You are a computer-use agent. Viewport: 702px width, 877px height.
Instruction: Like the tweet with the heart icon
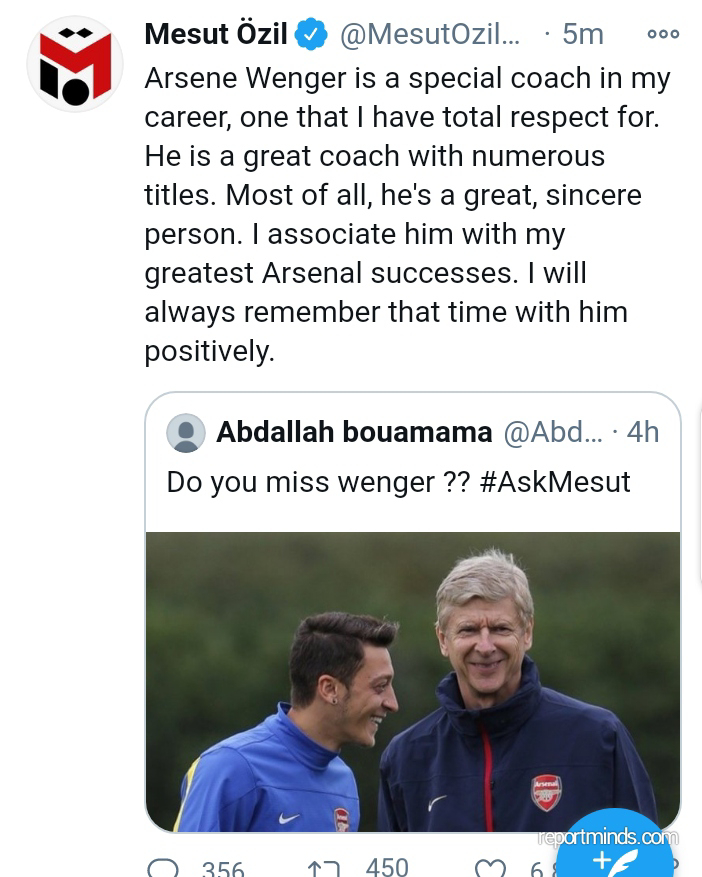pos(490,868)
